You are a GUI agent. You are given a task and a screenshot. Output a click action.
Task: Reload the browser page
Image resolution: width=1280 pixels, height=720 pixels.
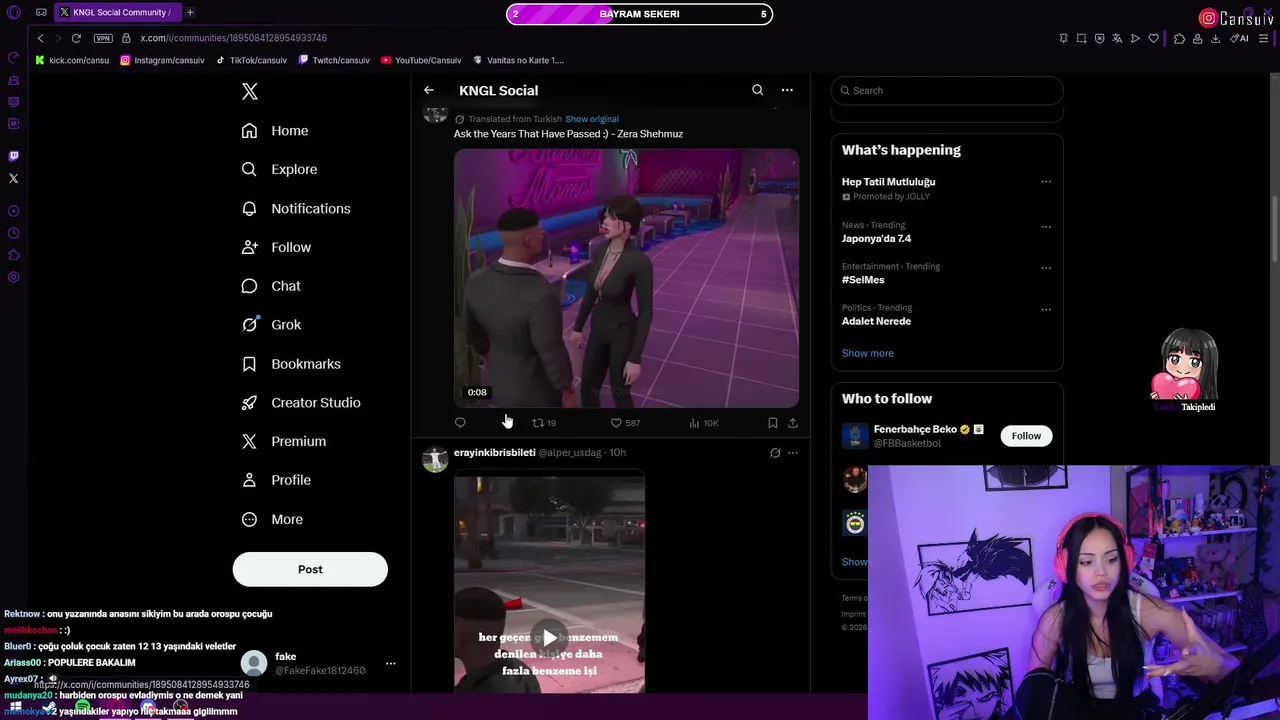tap(76, 38)
